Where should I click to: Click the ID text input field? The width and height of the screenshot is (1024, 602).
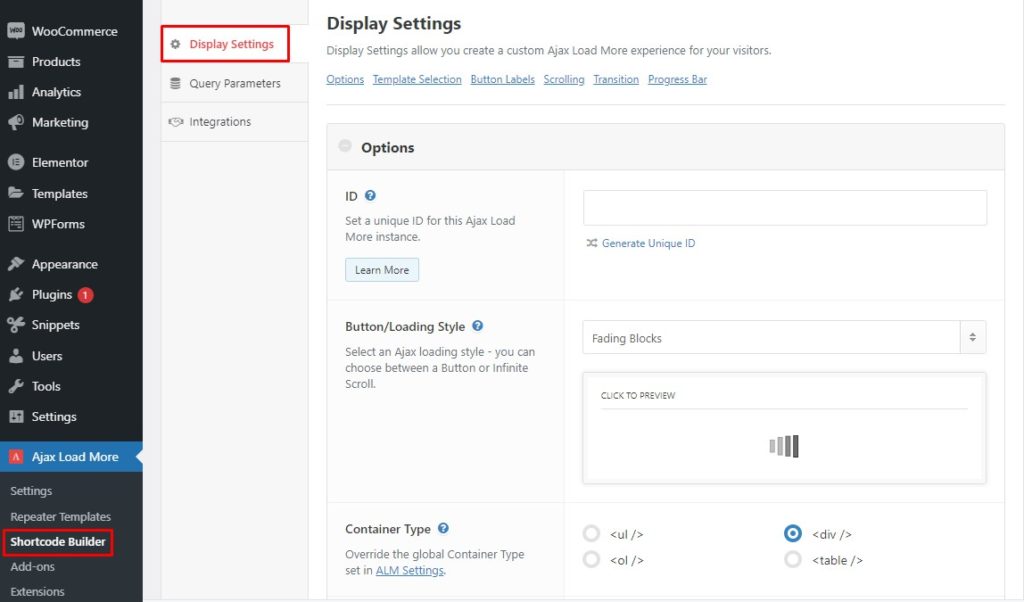[784, 208]
